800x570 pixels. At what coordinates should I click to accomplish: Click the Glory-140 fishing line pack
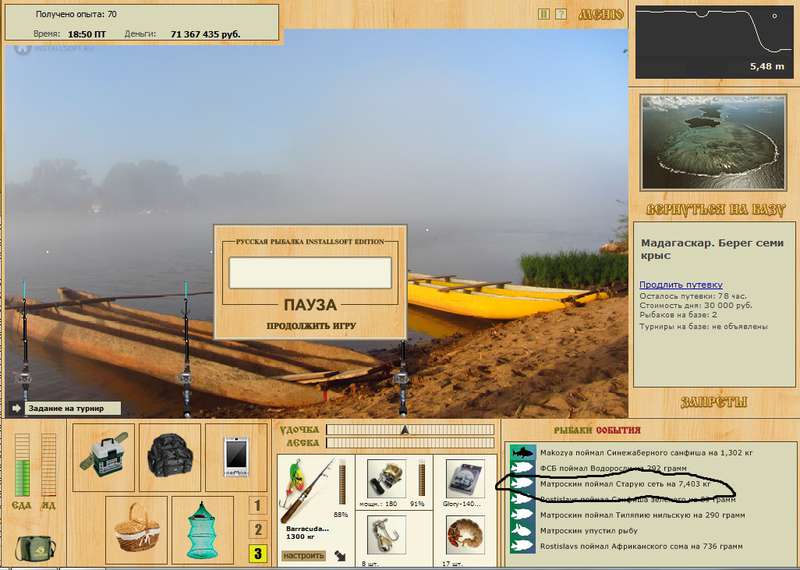point(465,479)
